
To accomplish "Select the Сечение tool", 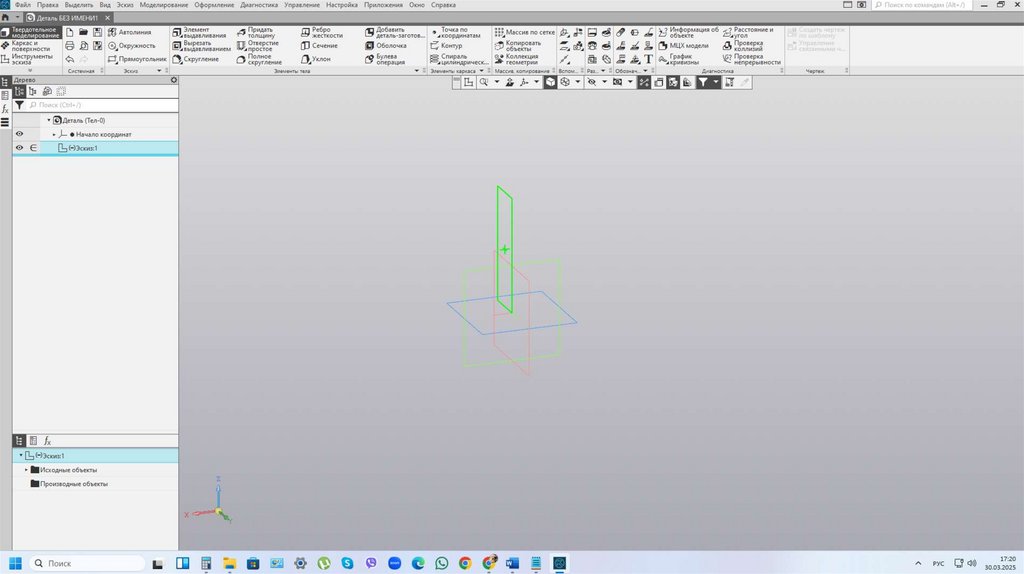I will [319, 46].
